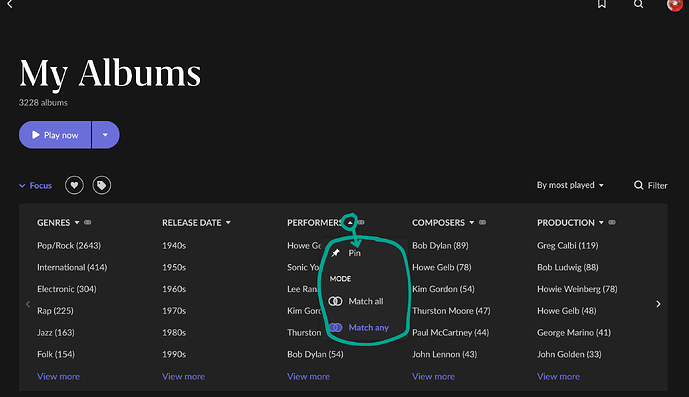Filter by Pop/Rock (2643) genre
This screenshot has width=689, height=397.
click(69, 245)
